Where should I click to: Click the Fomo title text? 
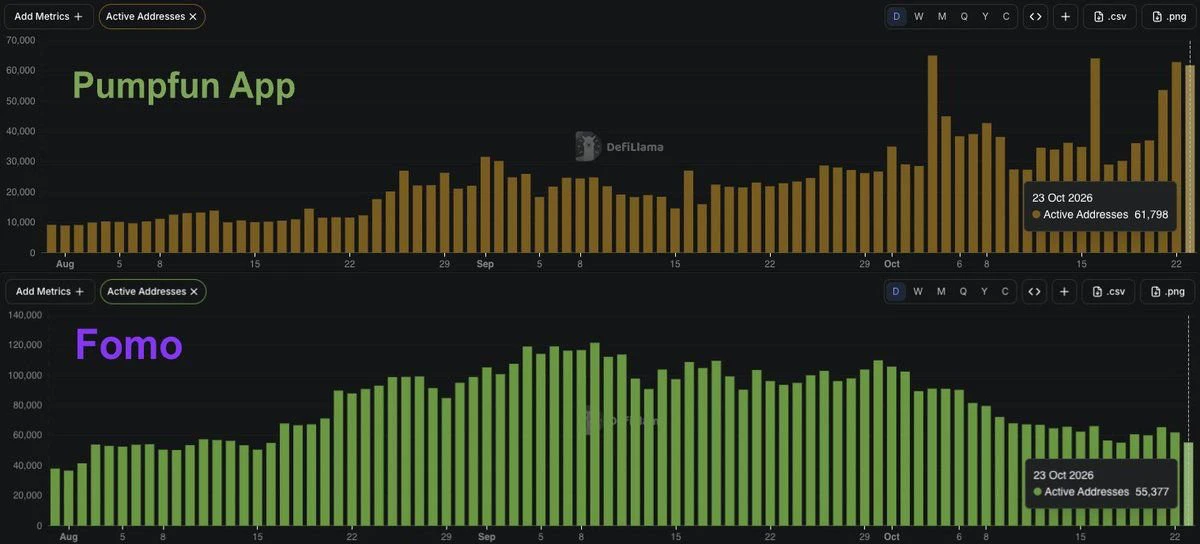click(129, 345)
